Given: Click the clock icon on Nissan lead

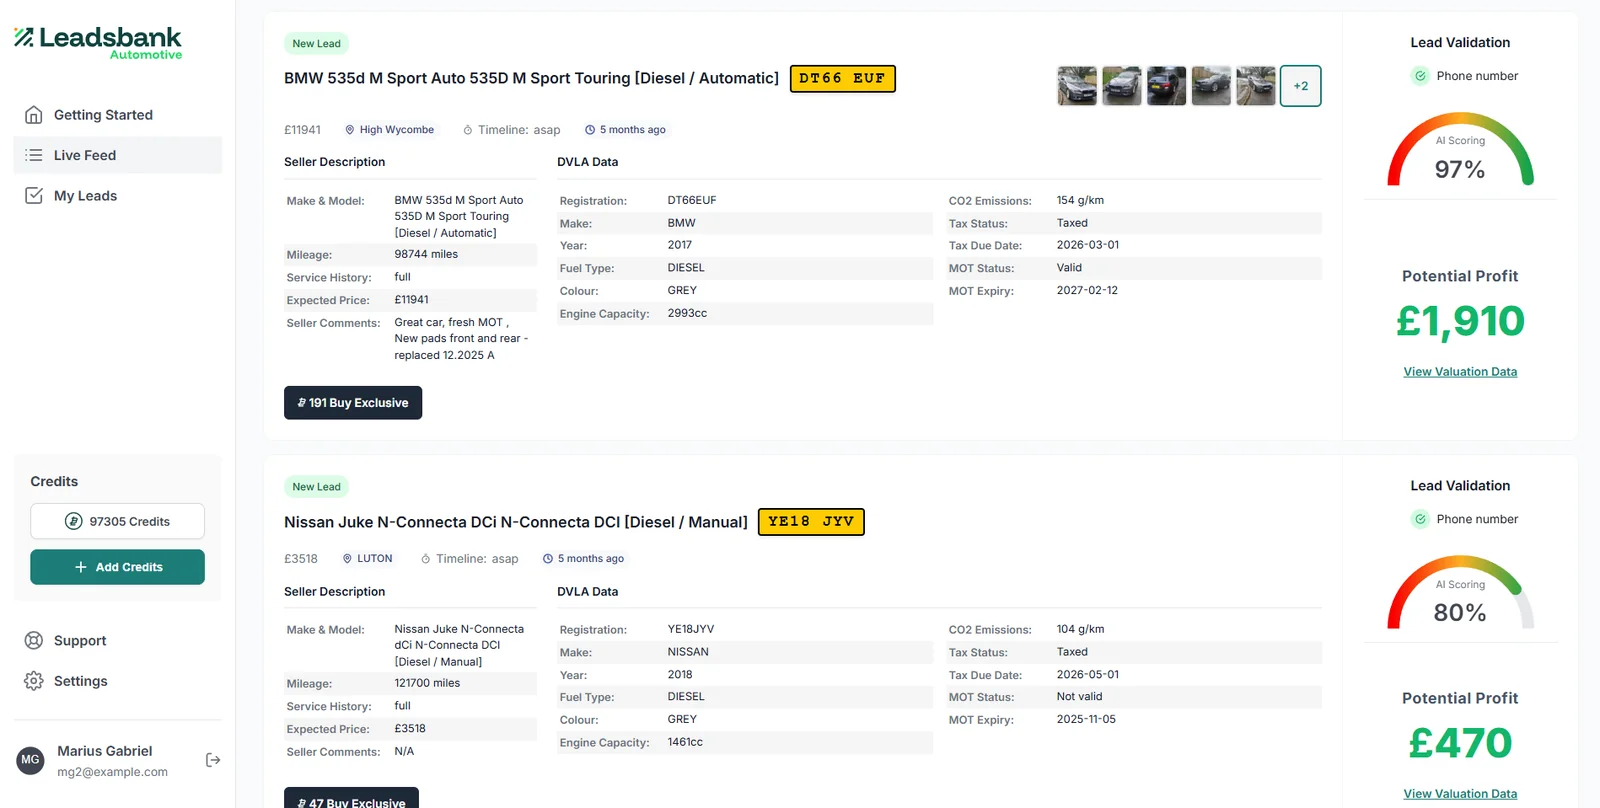Looking at the screenshot, I should pyautogui.click(x=548, y=559).
